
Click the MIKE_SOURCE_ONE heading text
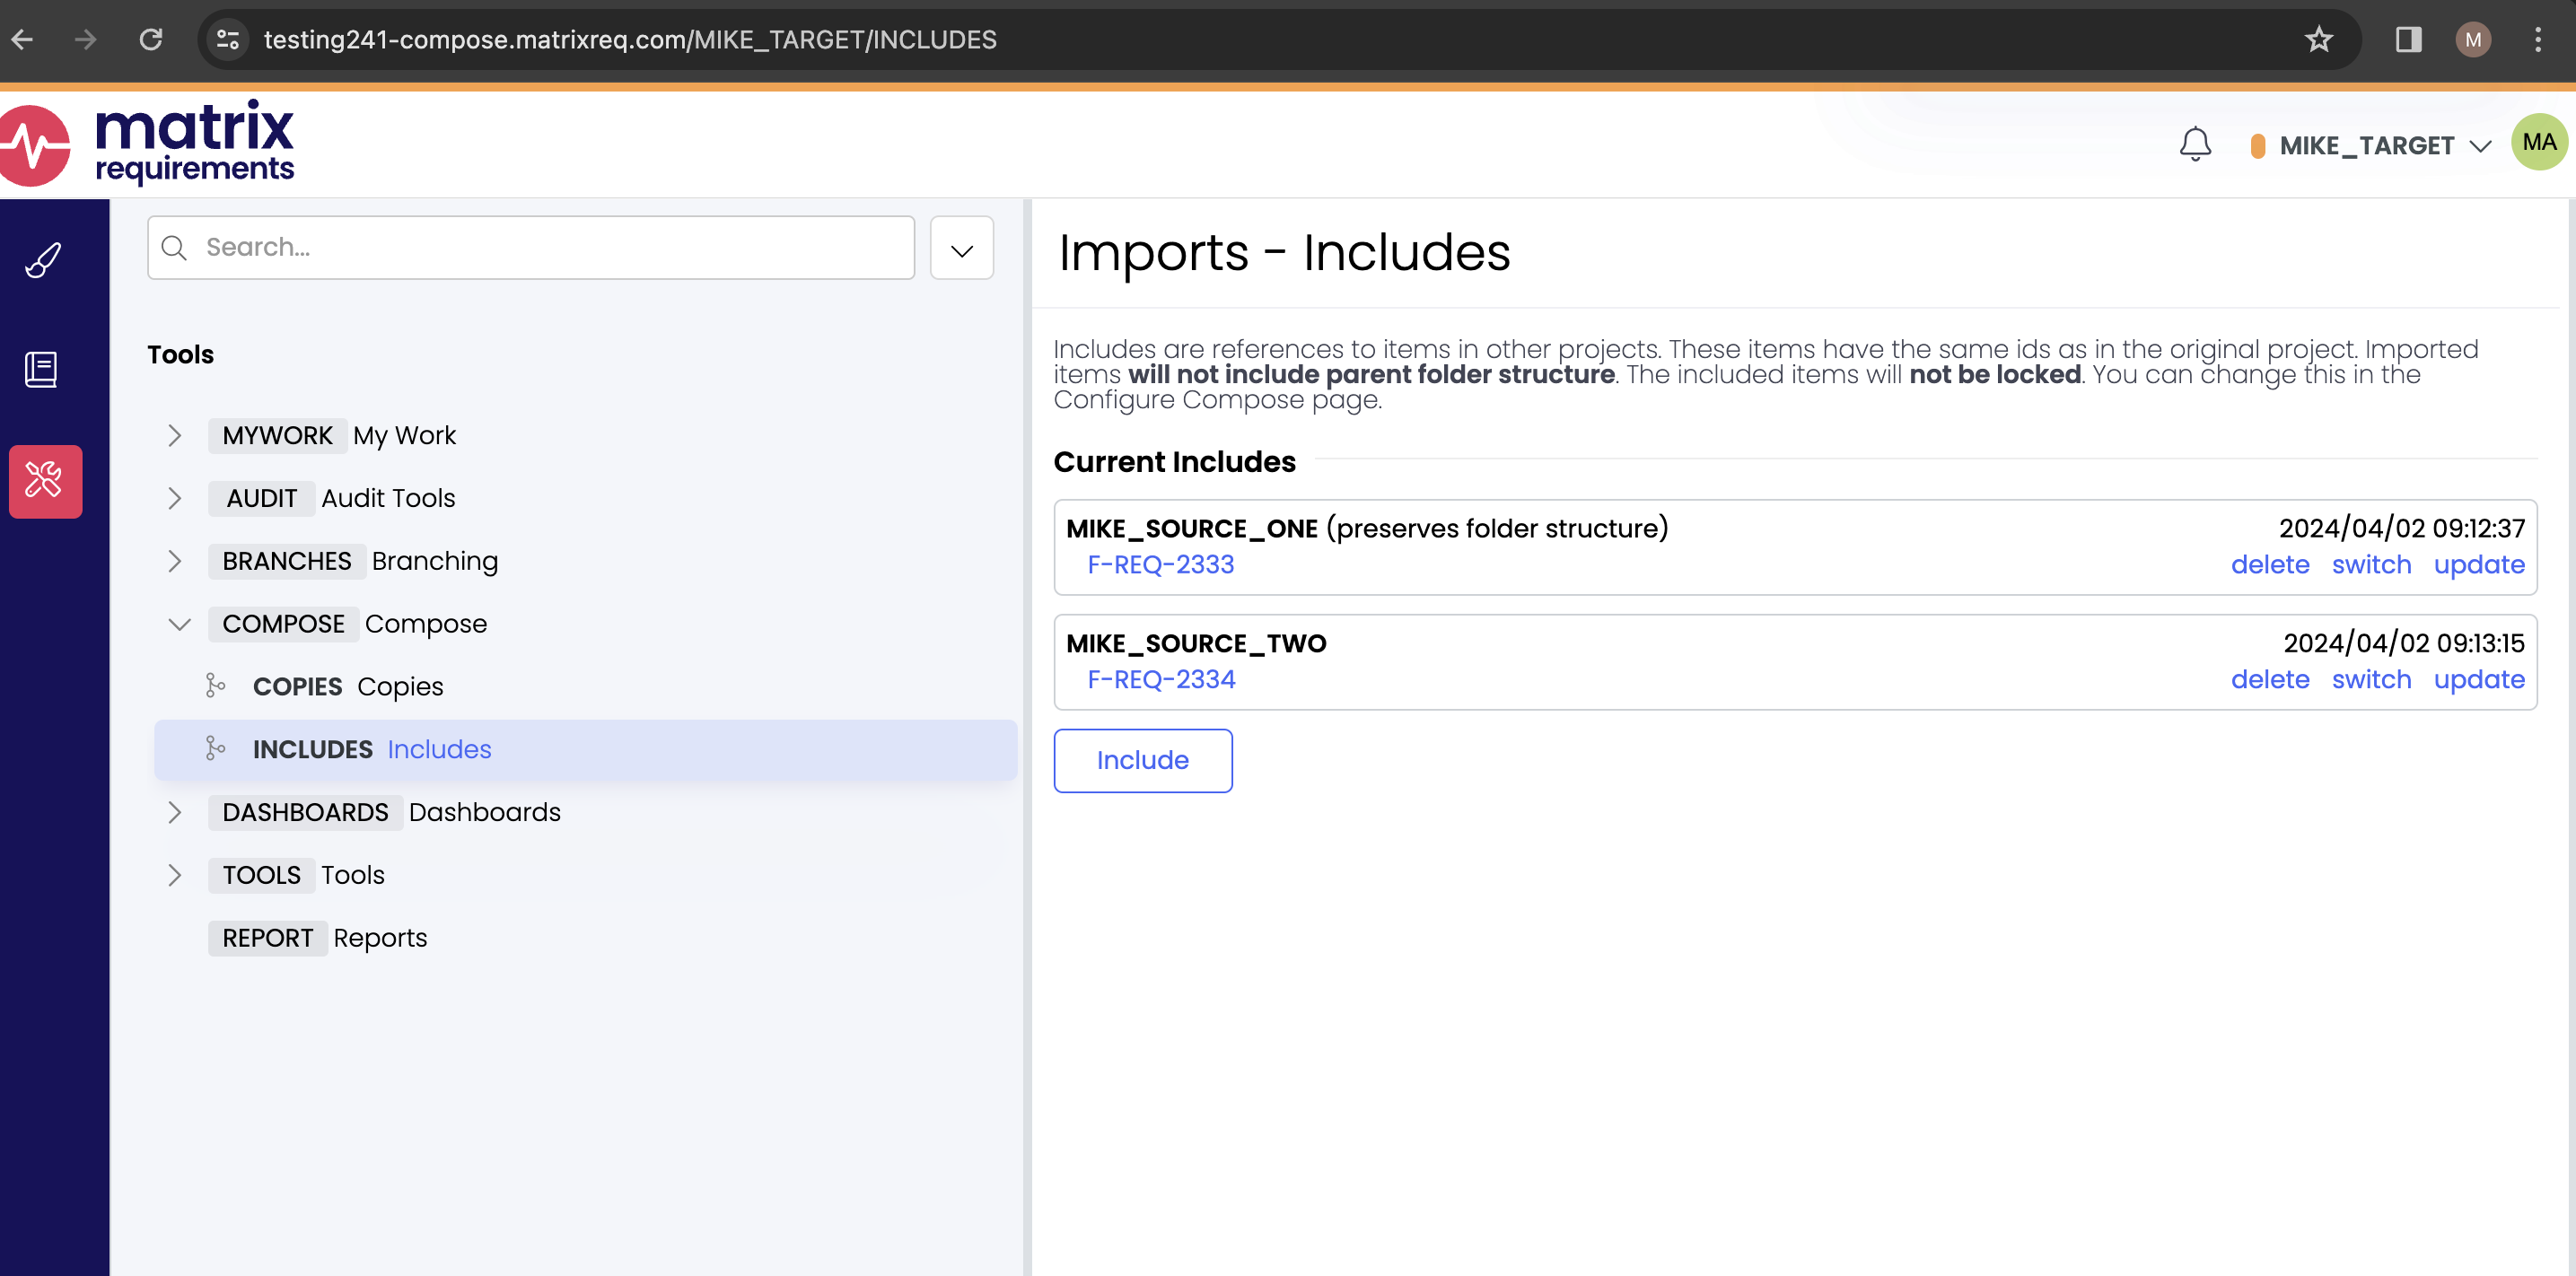[1192, 529]
